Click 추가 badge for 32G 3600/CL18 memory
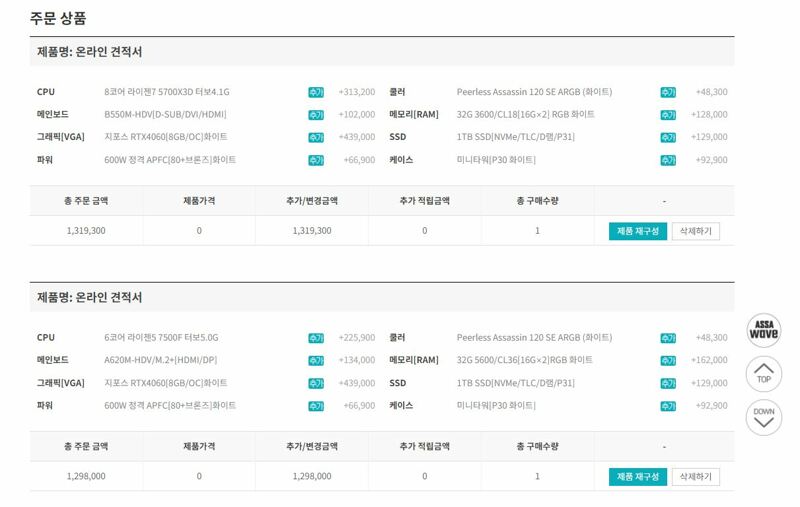 [x=668, y=115]
